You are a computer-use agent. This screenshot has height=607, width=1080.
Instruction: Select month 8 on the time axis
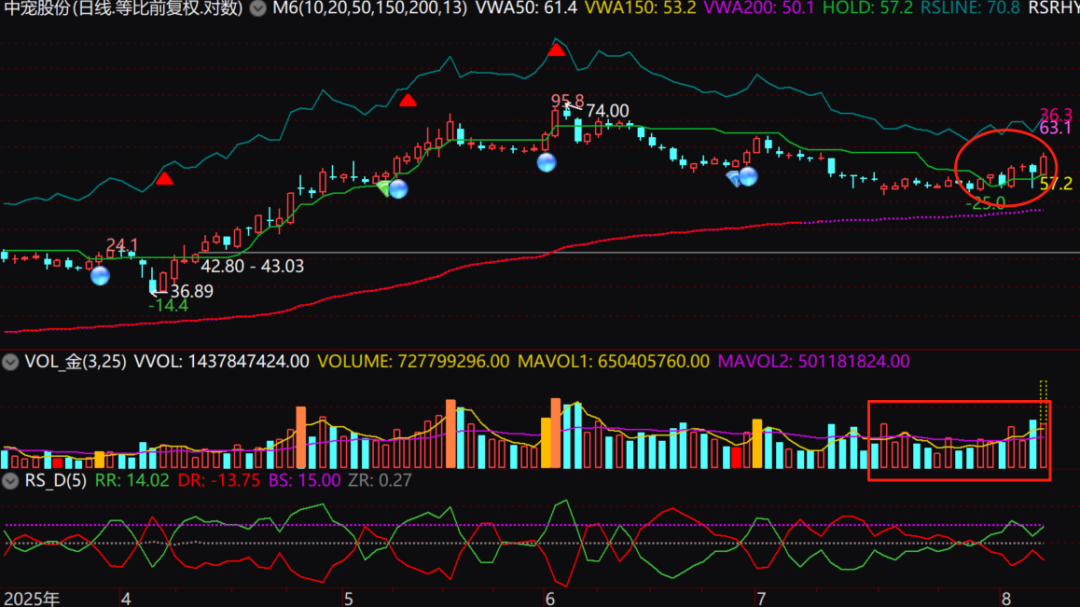(1006, 598)
